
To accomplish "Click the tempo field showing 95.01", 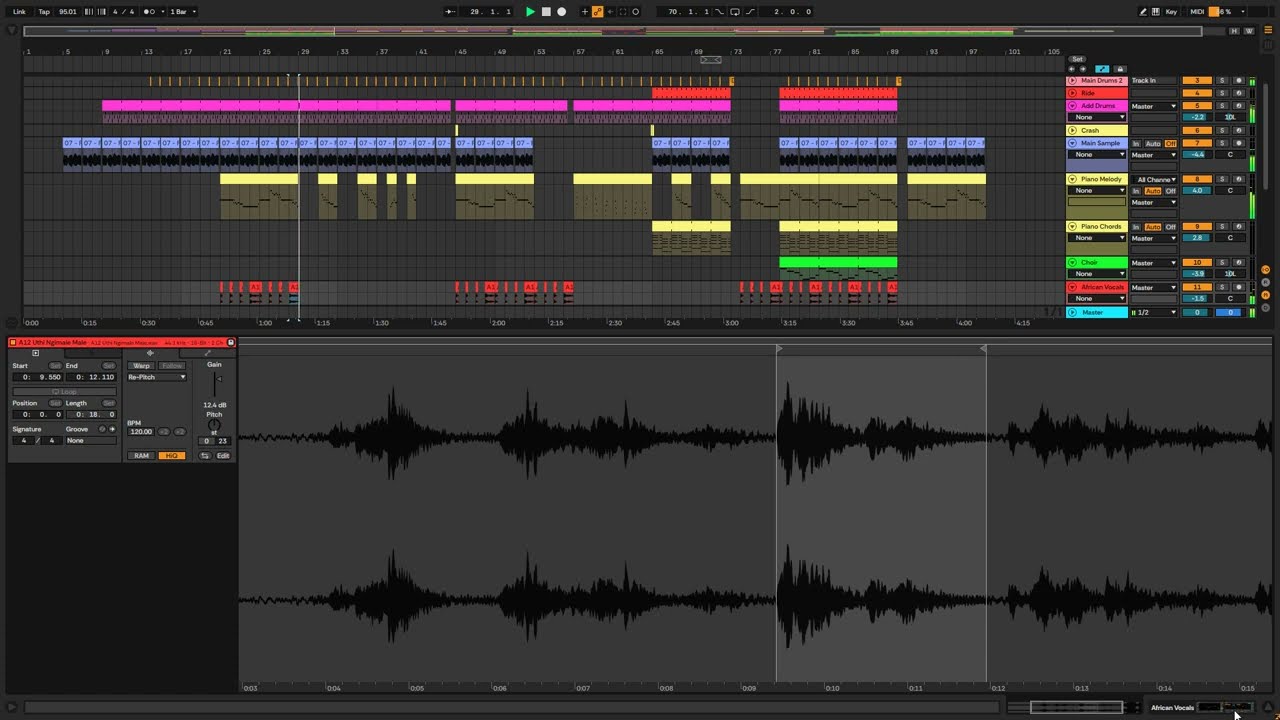I will [x=67, y=12].
